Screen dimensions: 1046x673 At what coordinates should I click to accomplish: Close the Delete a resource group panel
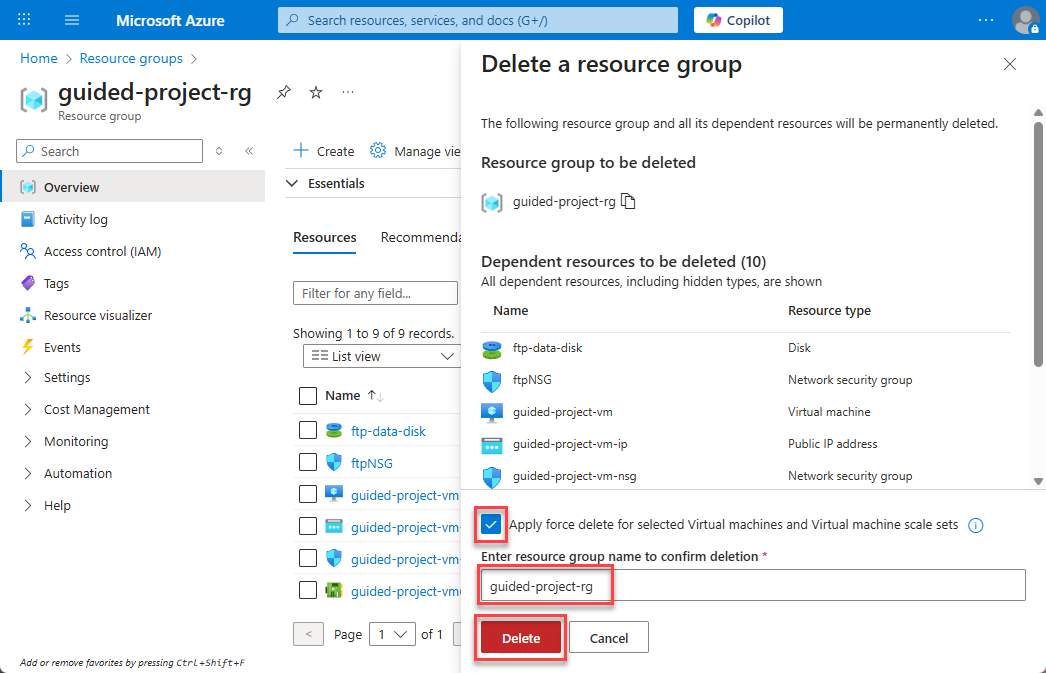pos(1010,64)
